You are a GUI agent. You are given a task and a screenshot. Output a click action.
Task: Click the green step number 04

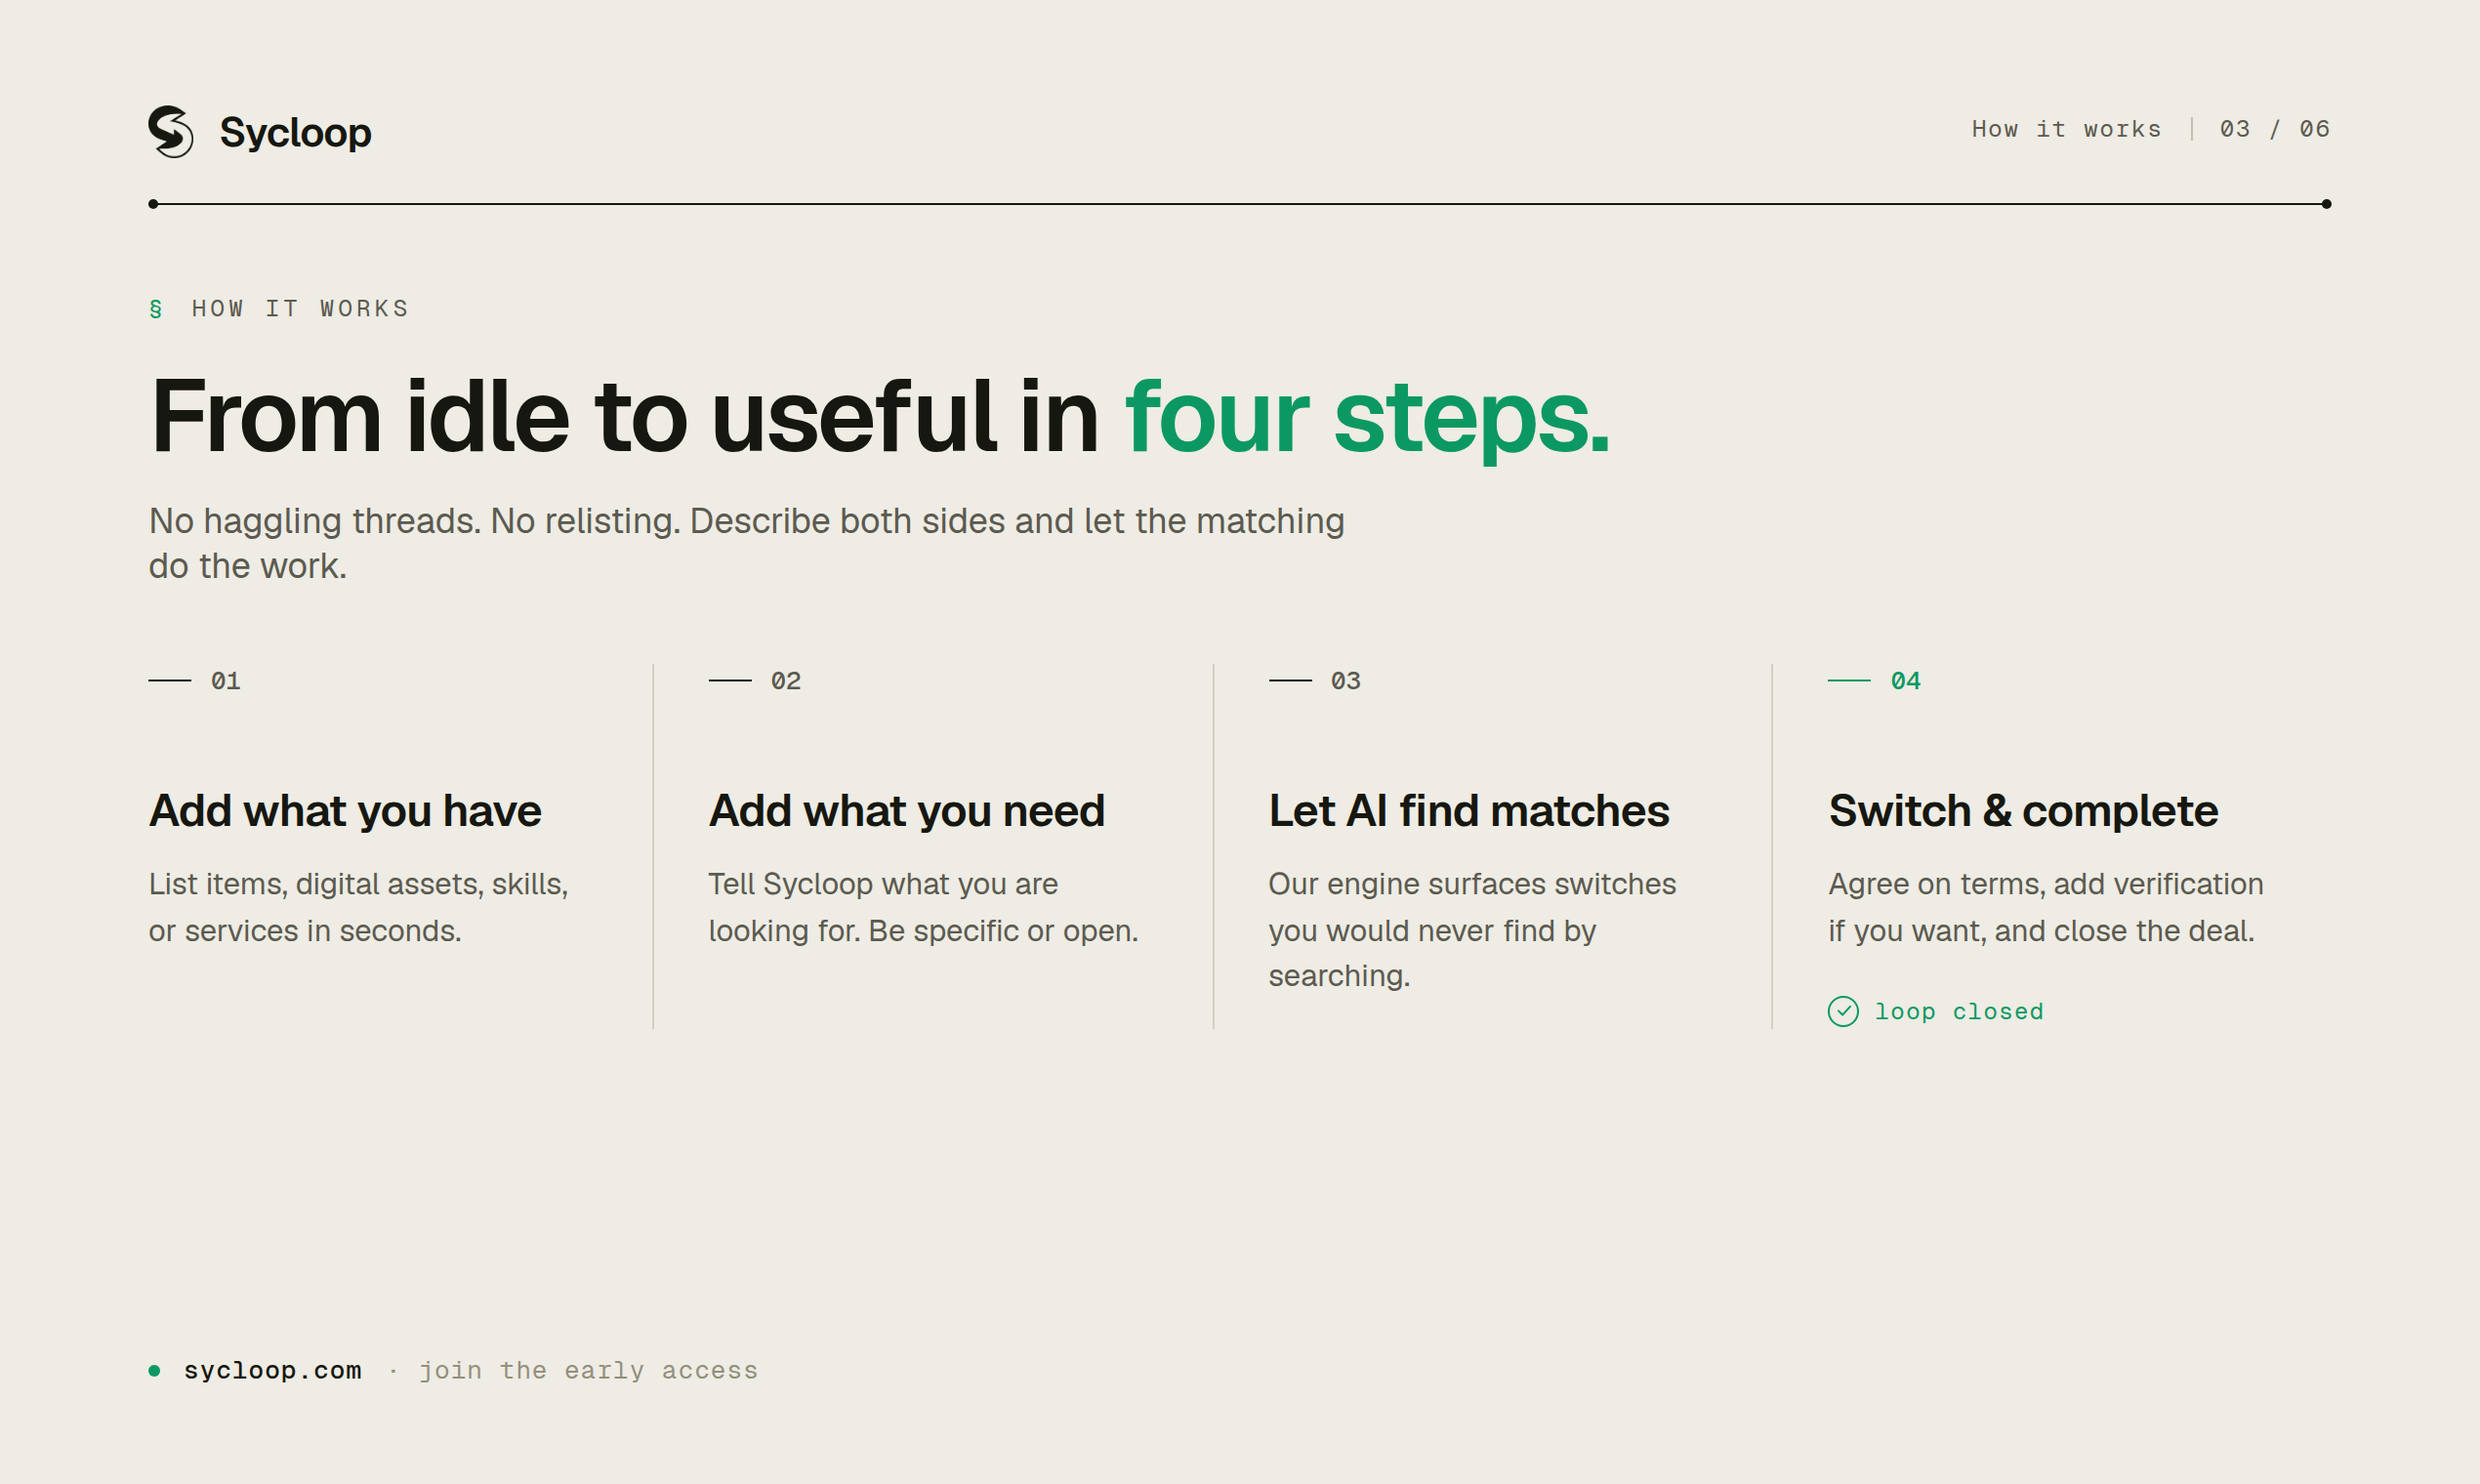click(1906, 681)
